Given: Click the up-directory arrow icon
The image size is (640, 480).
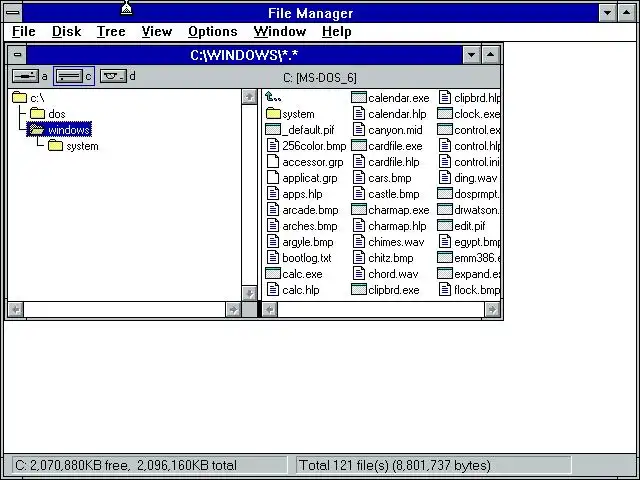Looking at the screenshot, I should point(273,97).
